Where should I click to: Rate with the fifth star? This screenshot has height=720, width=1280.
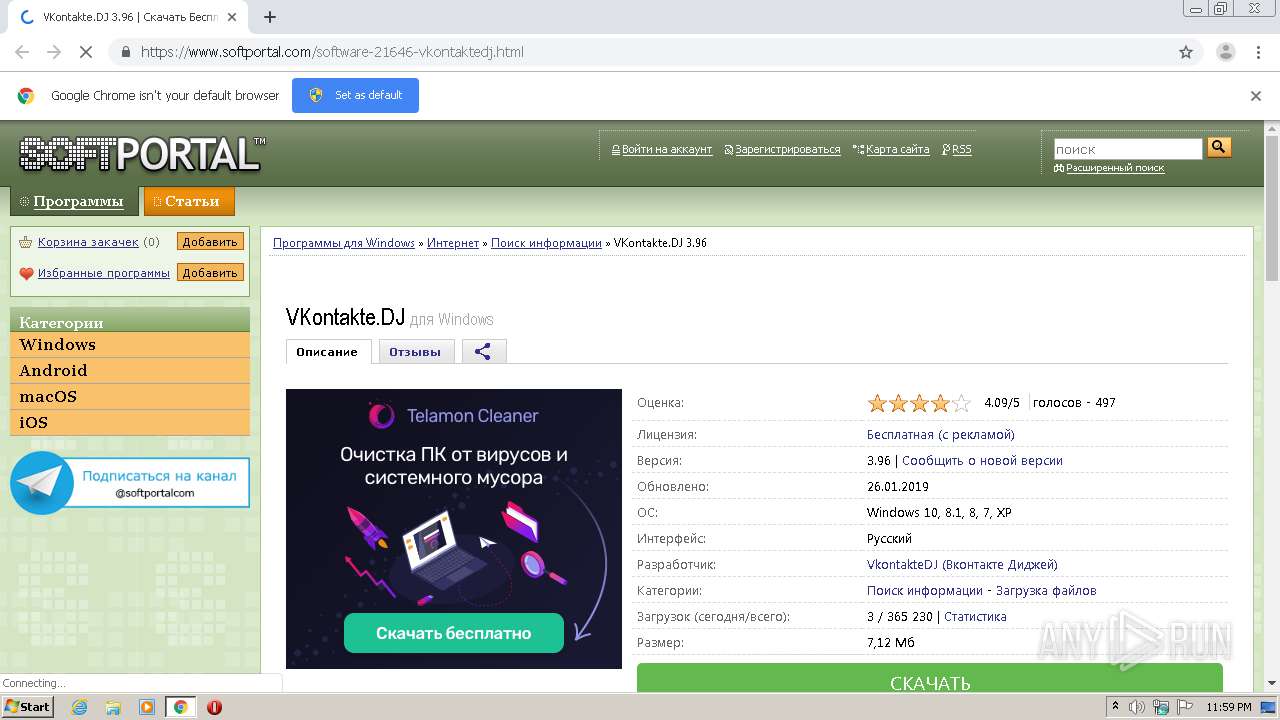tap(961, 404)
